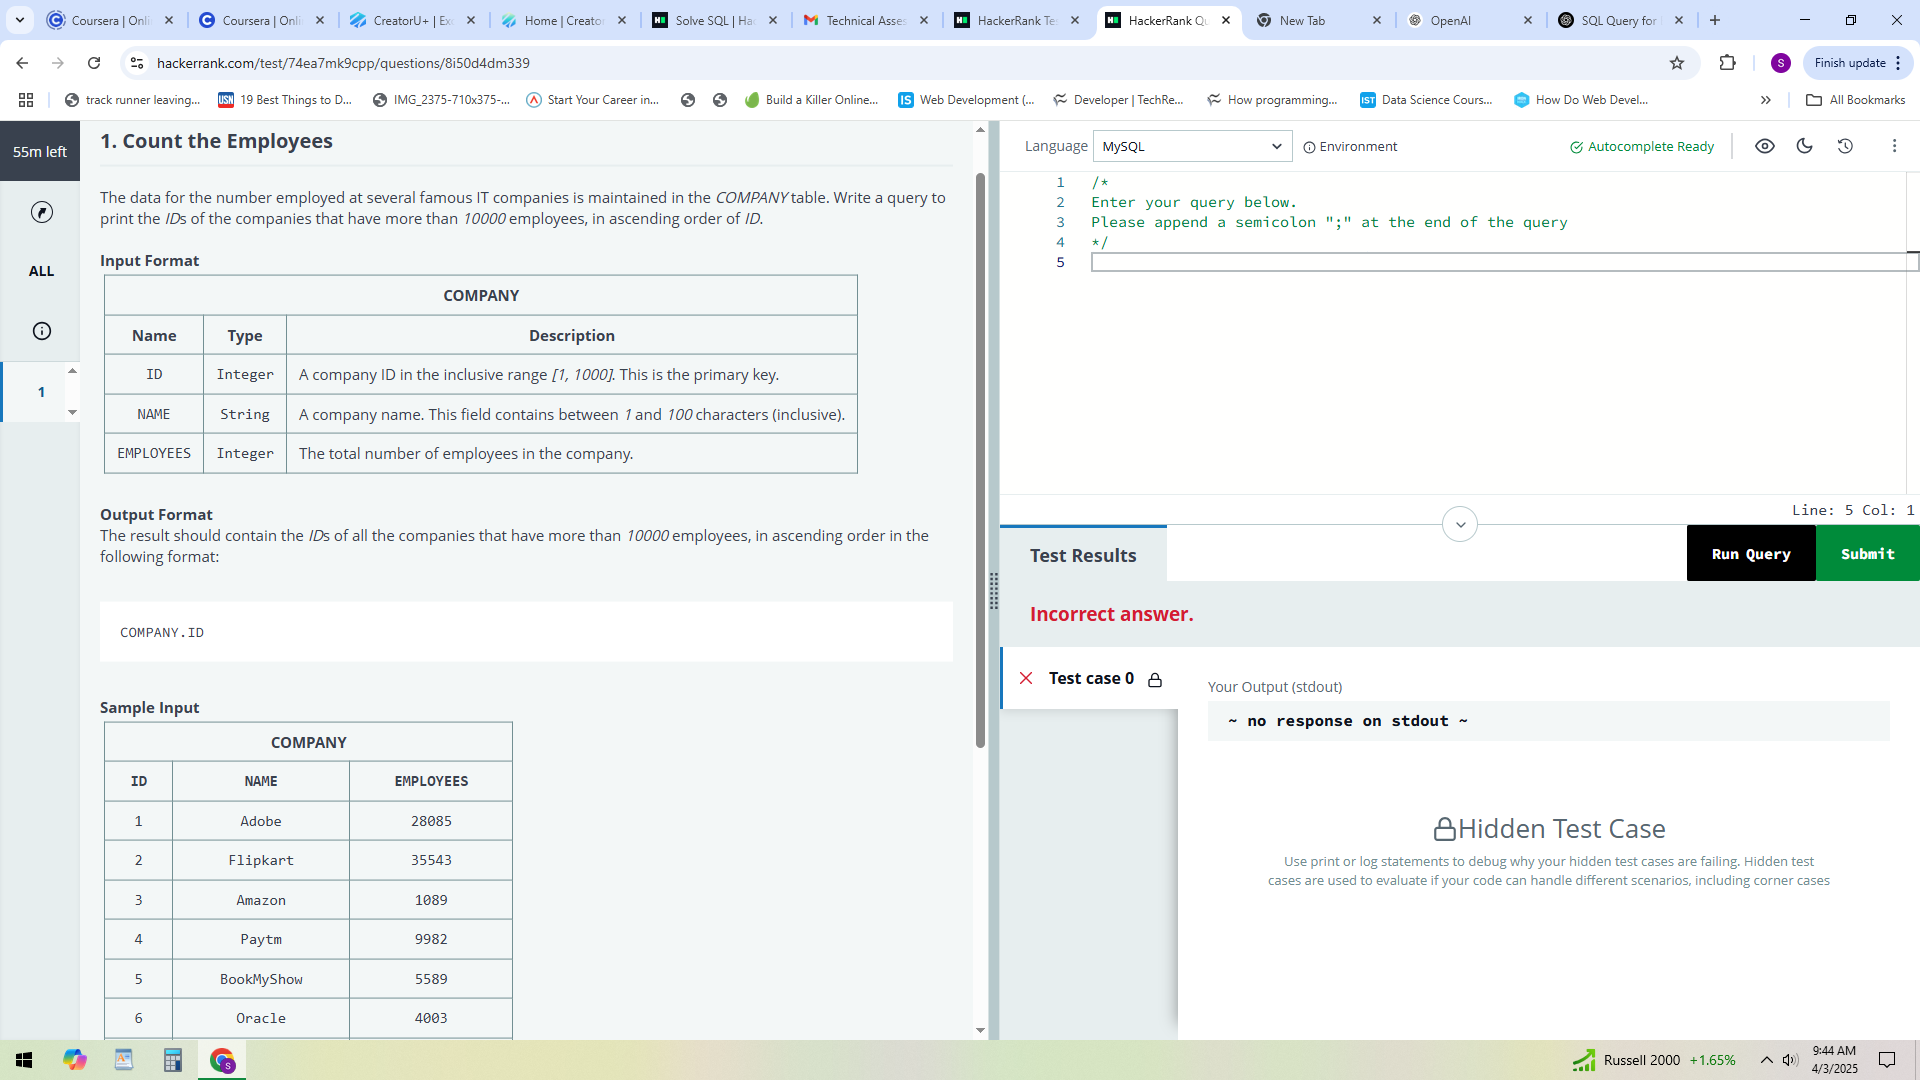Open the MySQL language dropdown
Viewport: 1920px width, 1080px height.
(1192, 146)
